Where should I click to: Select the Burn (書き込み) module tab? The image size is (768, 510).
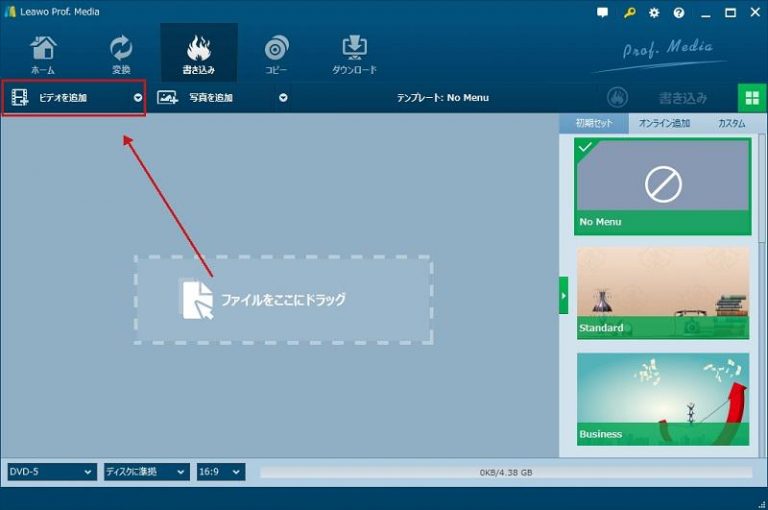(x=199, y=53)
